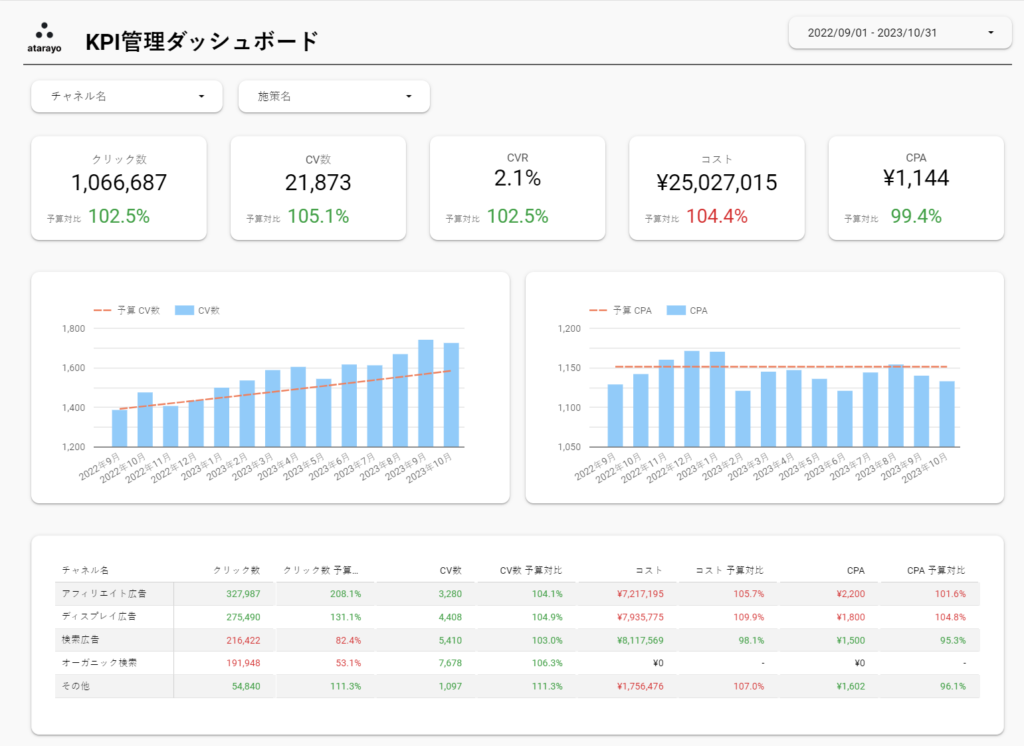
Task: Open the チャネル名 filter dropdown
Action: coord(126,96)
